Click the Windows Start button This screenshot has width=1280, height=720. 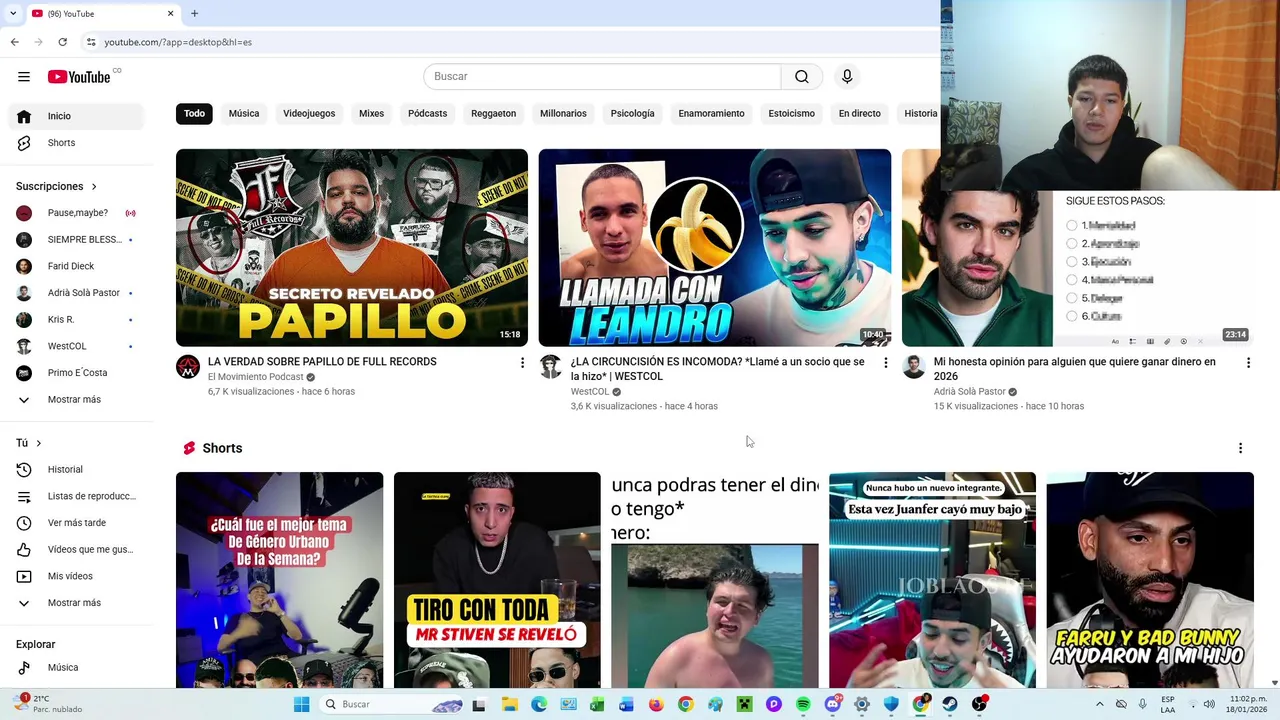tap(301, 704)
